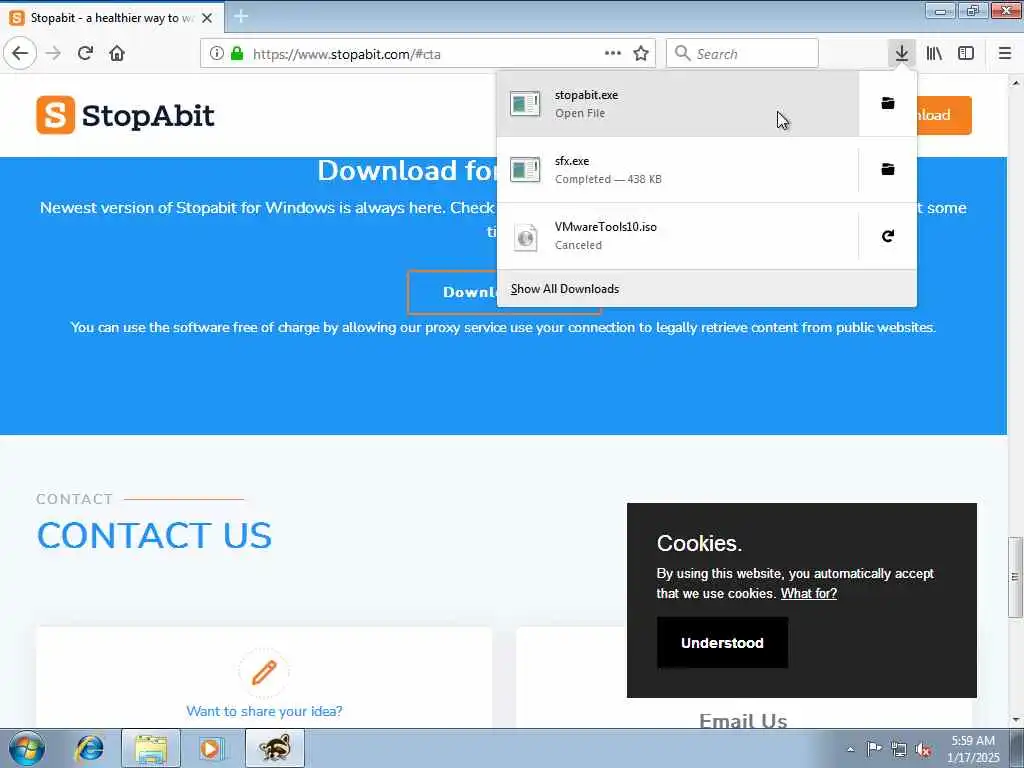Close the Stopabit tab

click(x=207, y=18)
